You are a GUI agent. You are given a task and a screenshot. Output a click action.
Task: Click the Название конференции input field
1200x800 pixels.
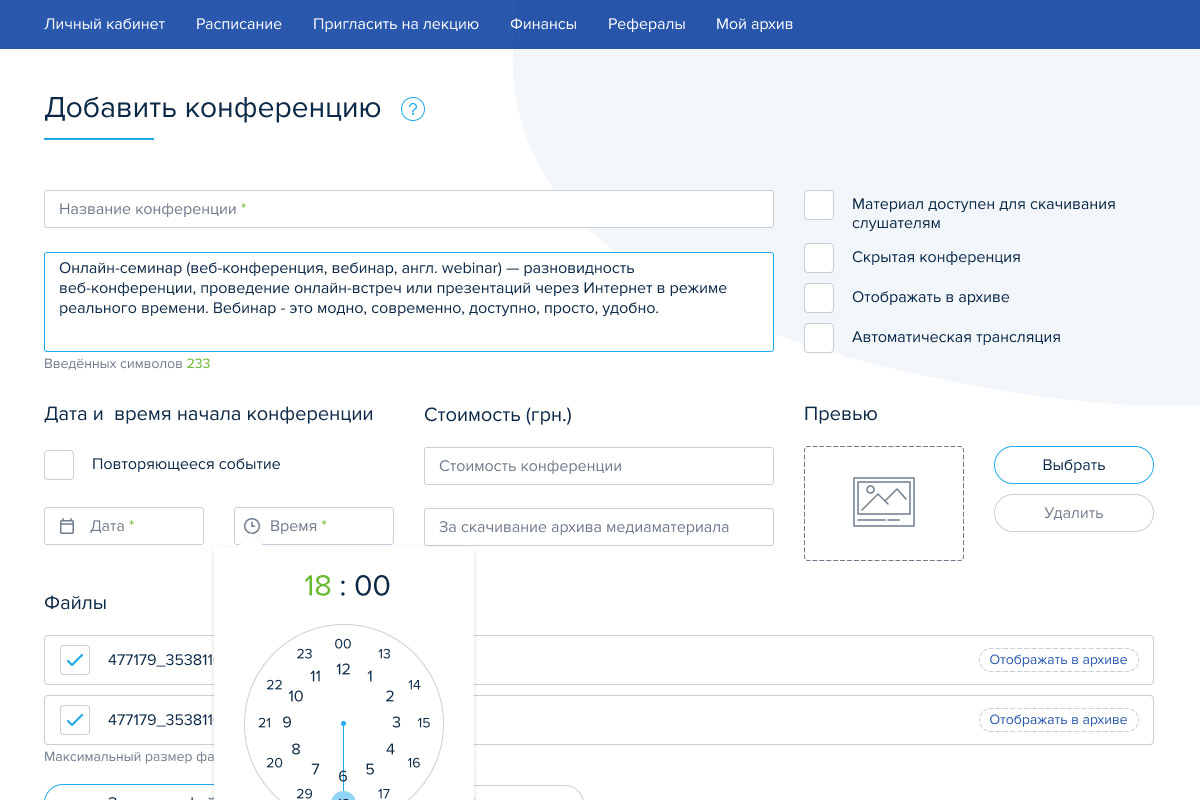tap(408, 209)
